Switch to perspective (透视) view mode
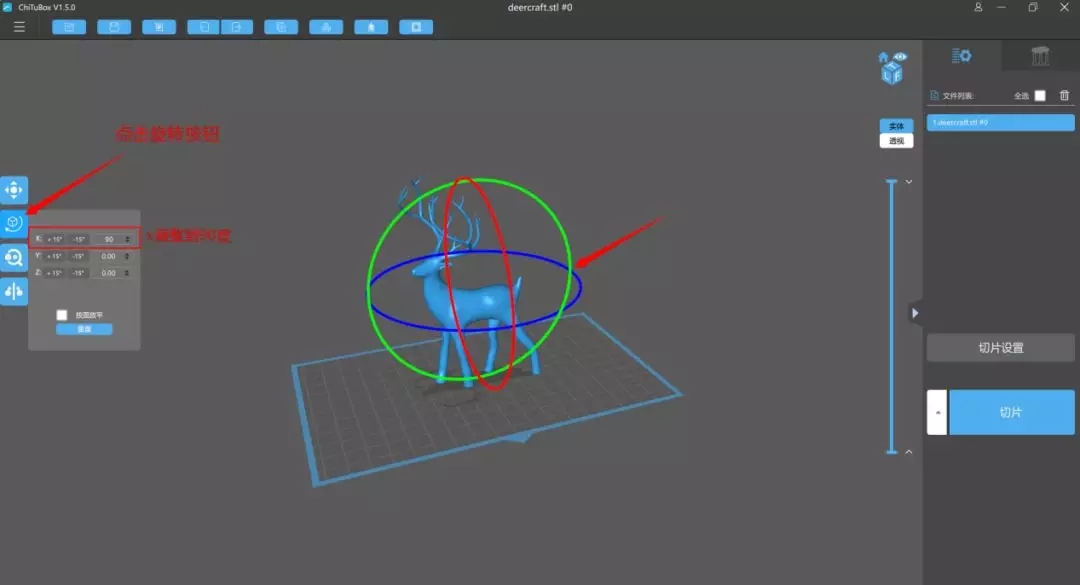Viewport: 1080px width, 585px height. coord(896,141)
